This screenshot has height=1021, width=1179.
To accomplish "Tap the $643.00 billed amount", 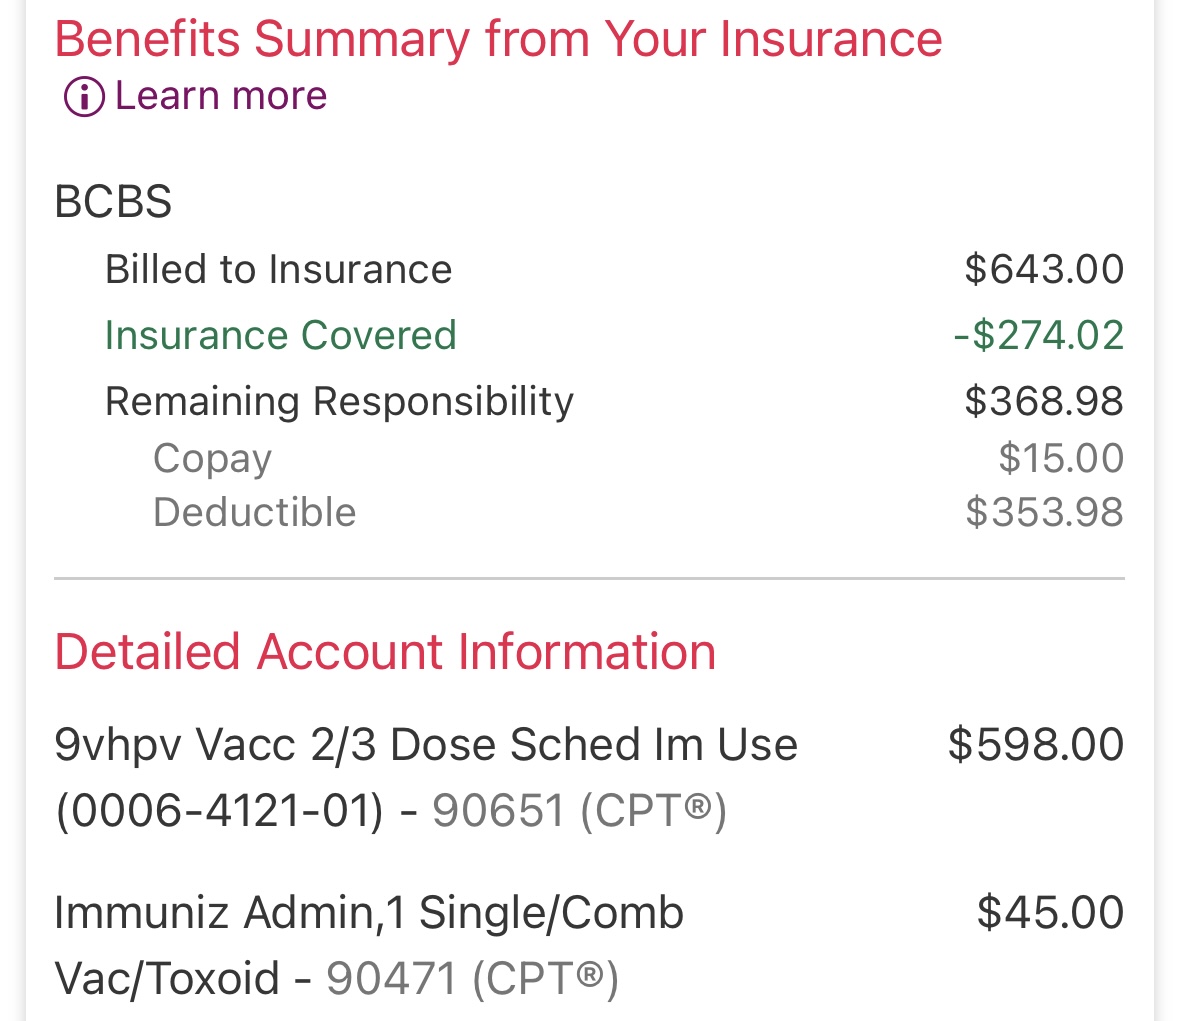I will [1043, 270].
